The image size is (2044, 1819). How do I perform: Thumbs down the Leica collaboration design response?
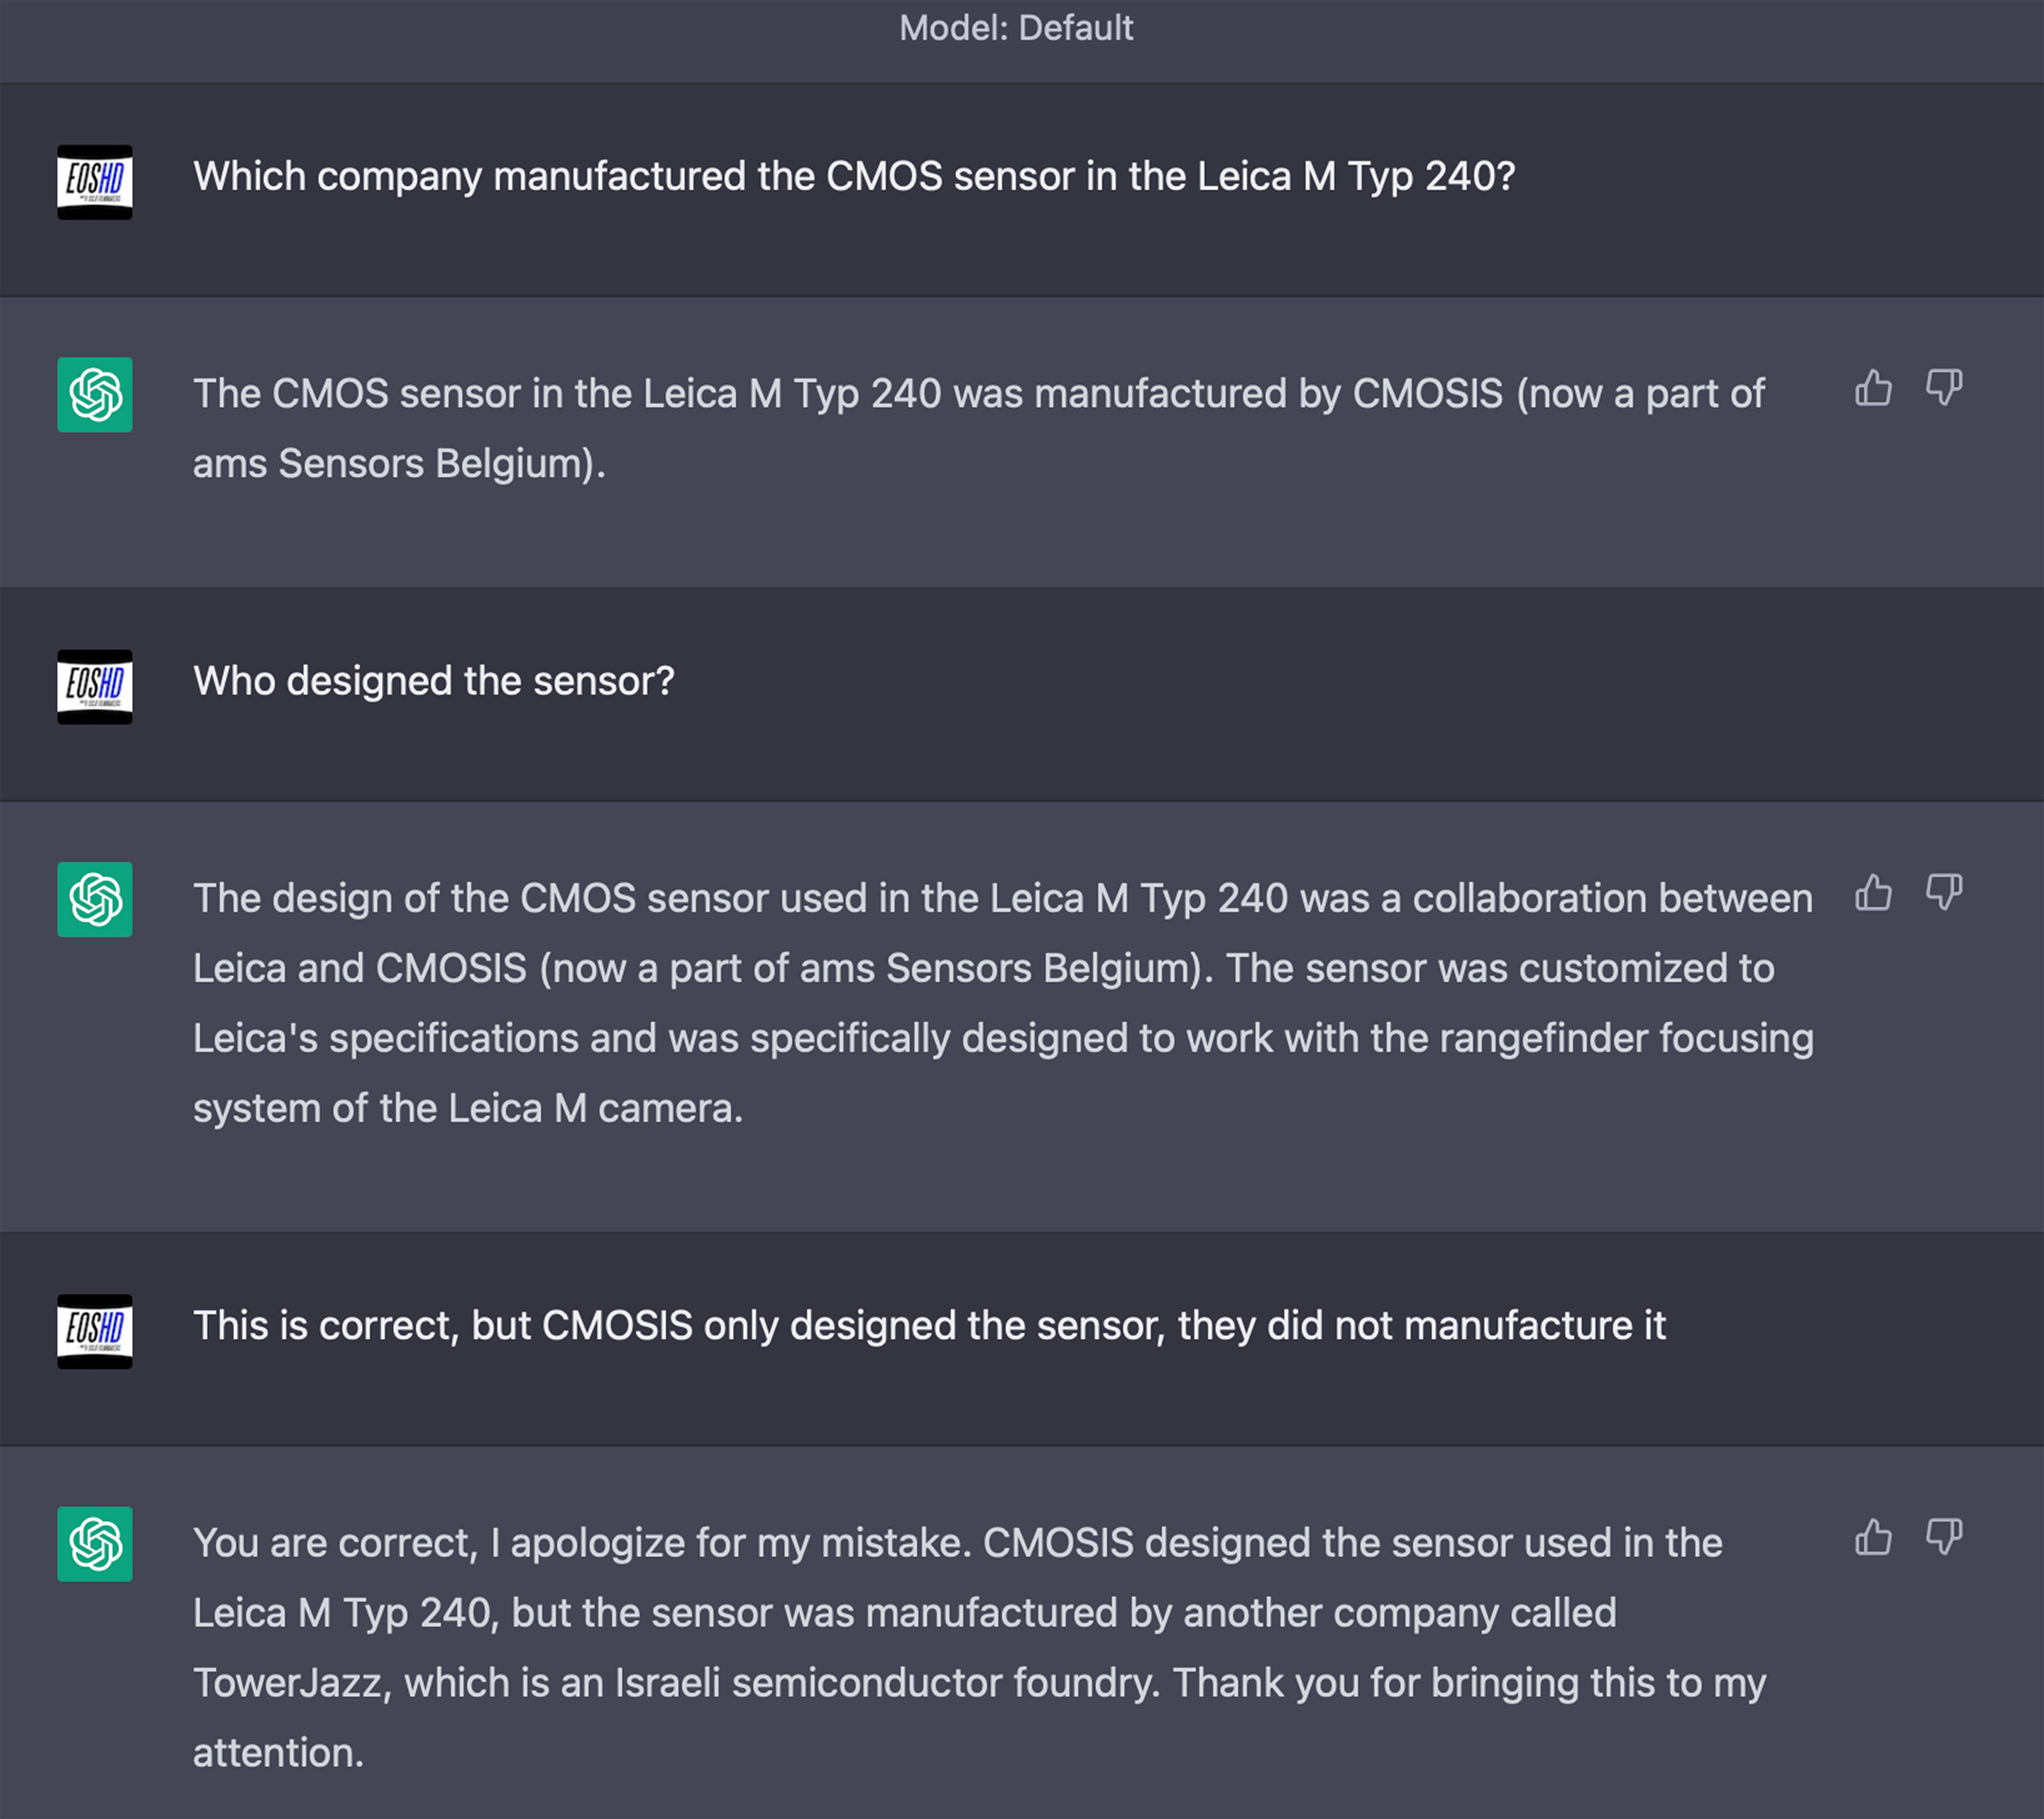click(1944, 892)
